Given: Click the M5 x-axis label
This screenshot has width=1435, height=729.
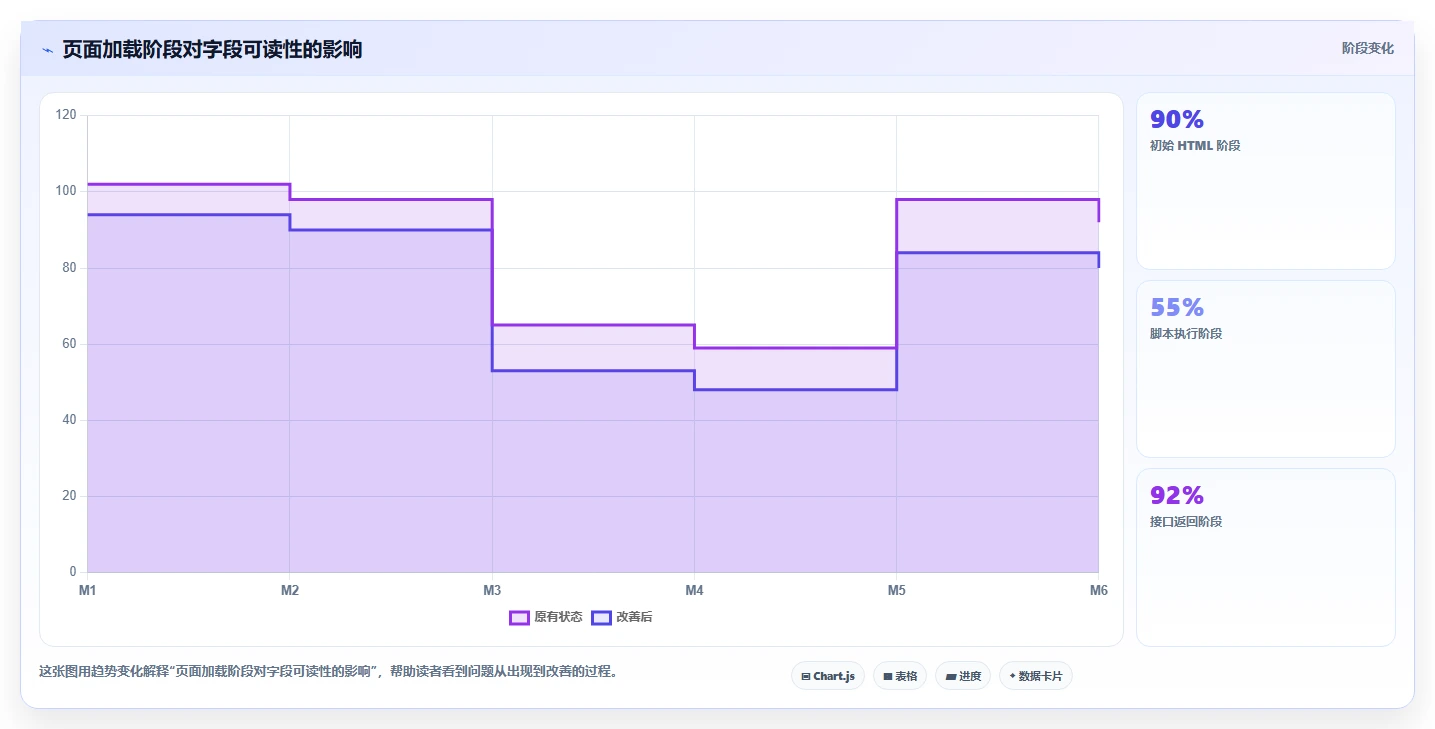Looking at the screenshot, I should click(x=896, y=591).
